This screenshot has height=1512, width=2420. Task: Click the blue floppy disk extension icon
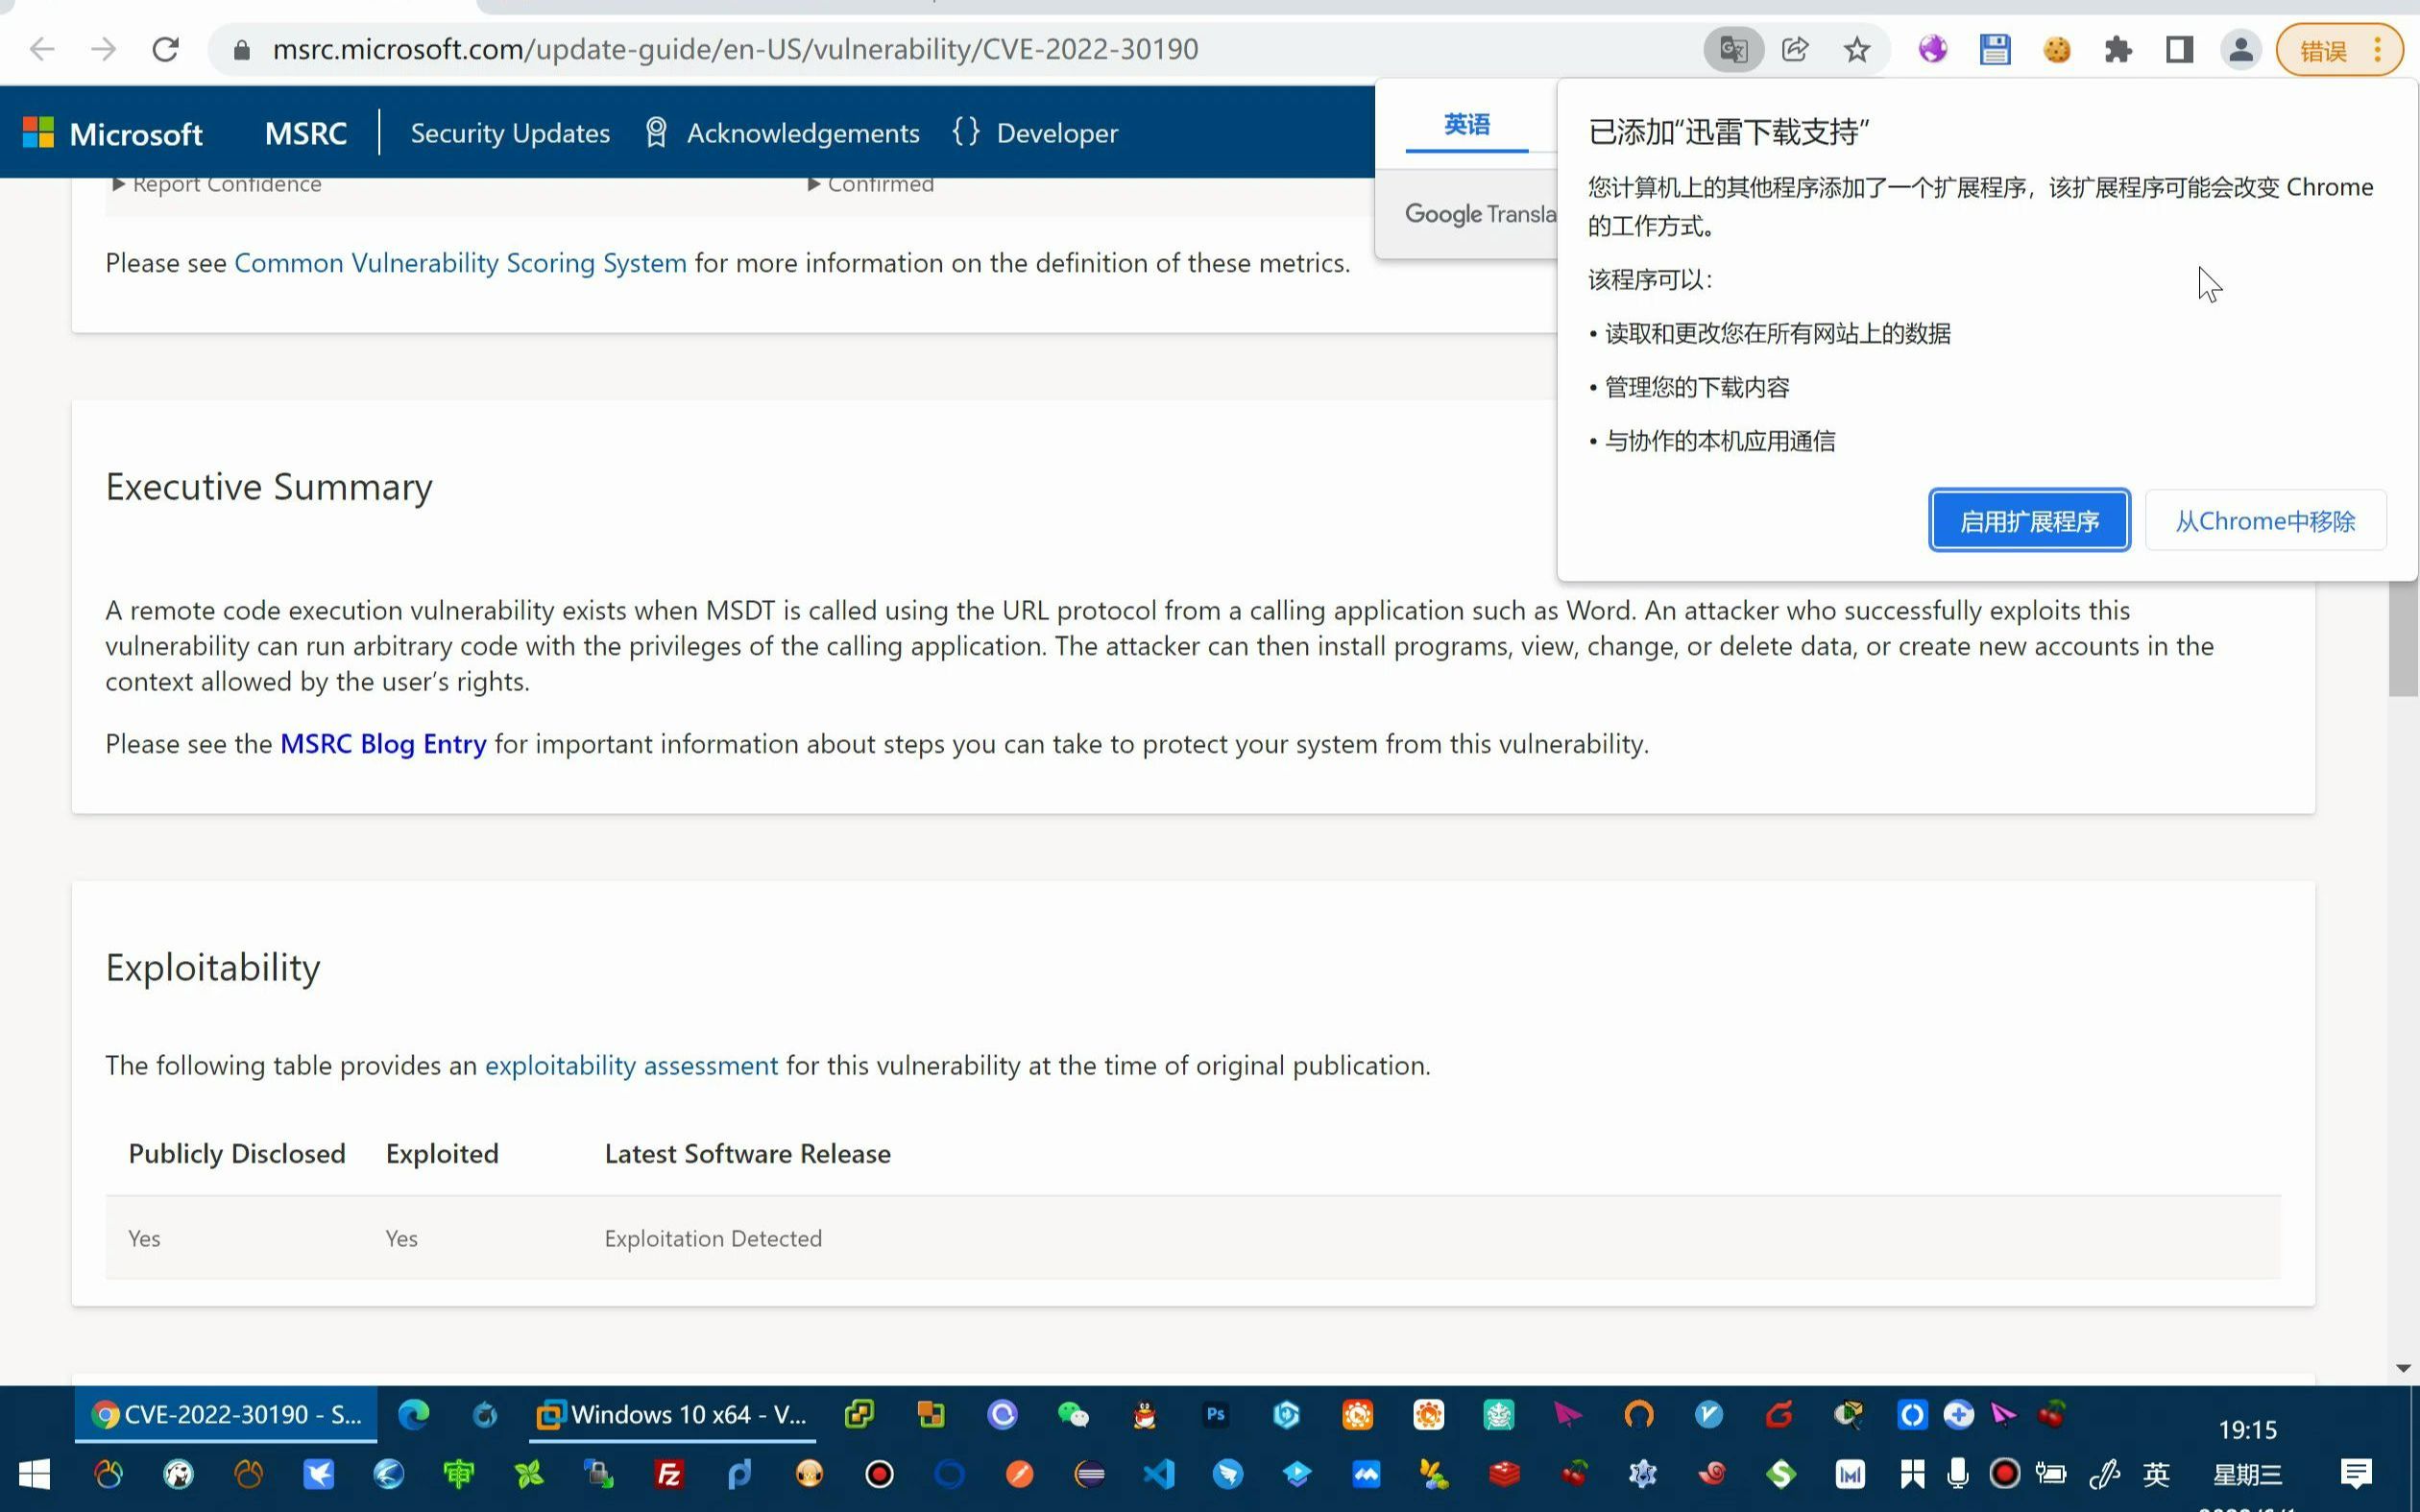[x=1995, y=49]
